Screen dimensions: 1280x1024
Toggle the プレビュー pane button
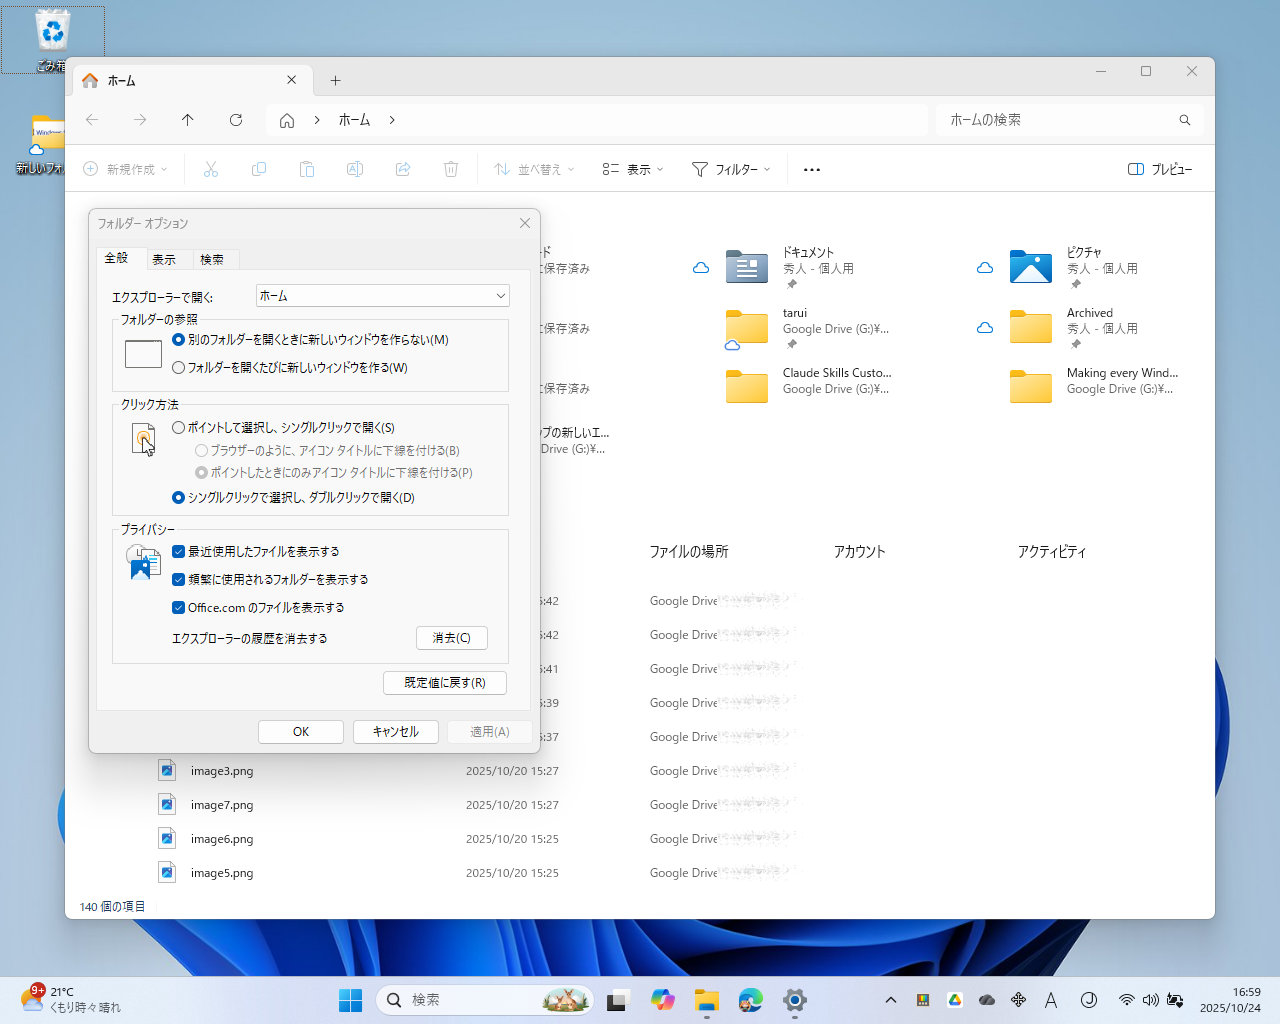click(x=1160, y=169)
